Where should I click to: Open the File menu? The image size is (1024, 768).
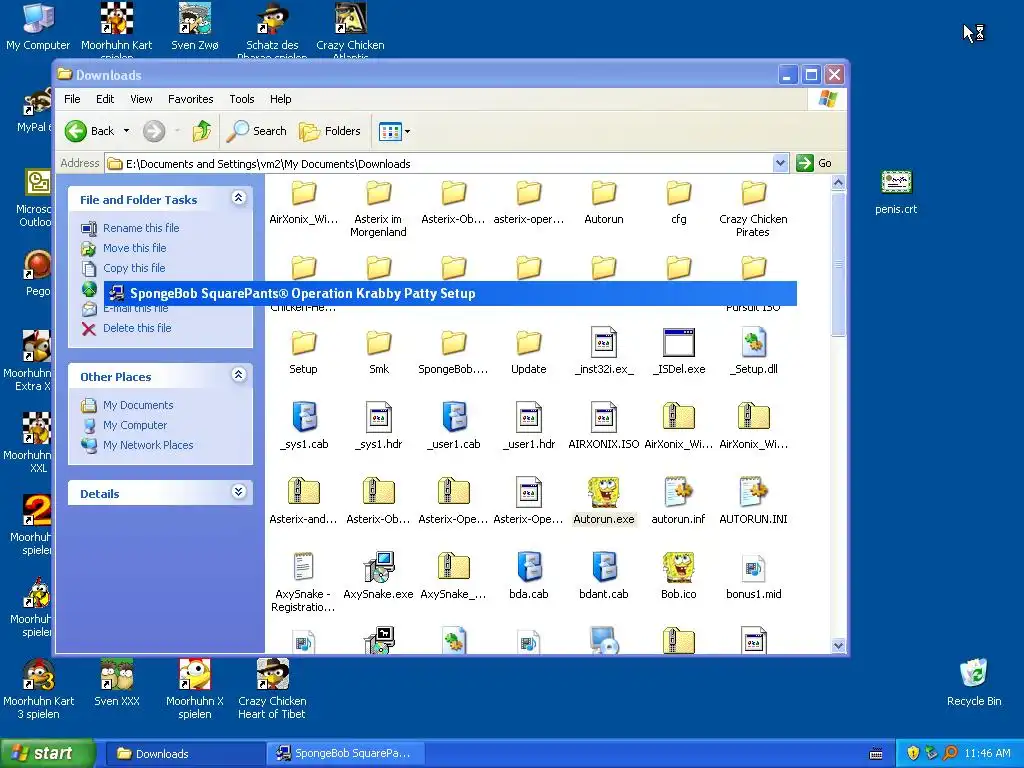pyautogui.click(x=72, y=99)
